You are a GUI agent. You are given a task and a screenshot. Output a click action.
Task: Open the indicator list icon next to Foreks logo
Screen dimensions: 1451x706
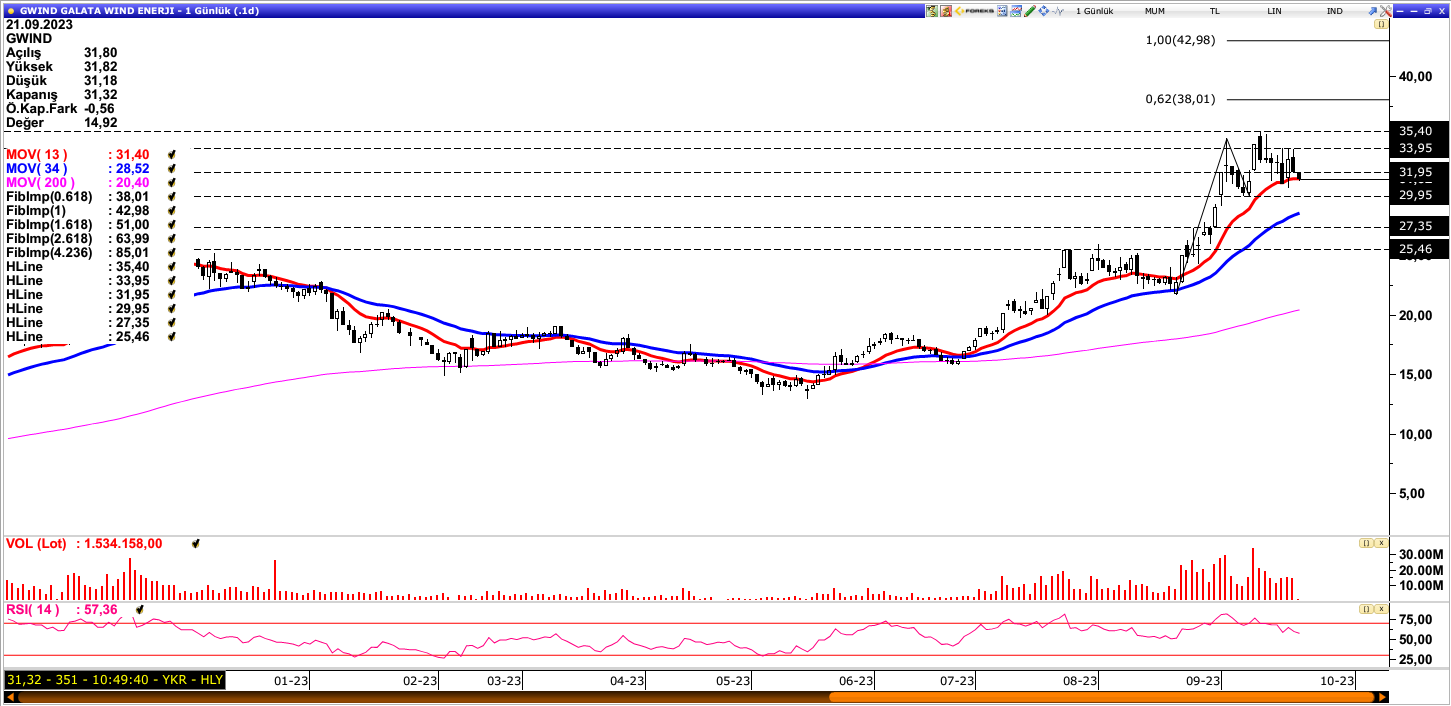pos(1003,10)
